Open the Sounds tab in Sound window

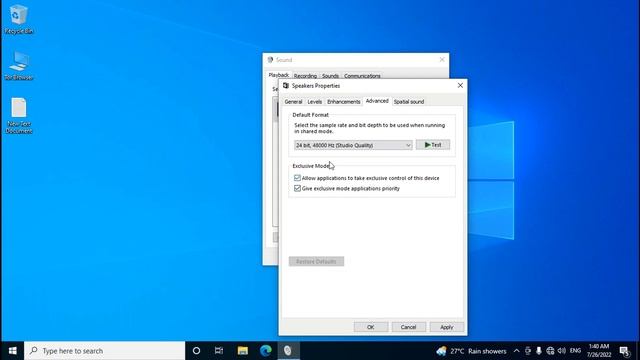(330, 76)
